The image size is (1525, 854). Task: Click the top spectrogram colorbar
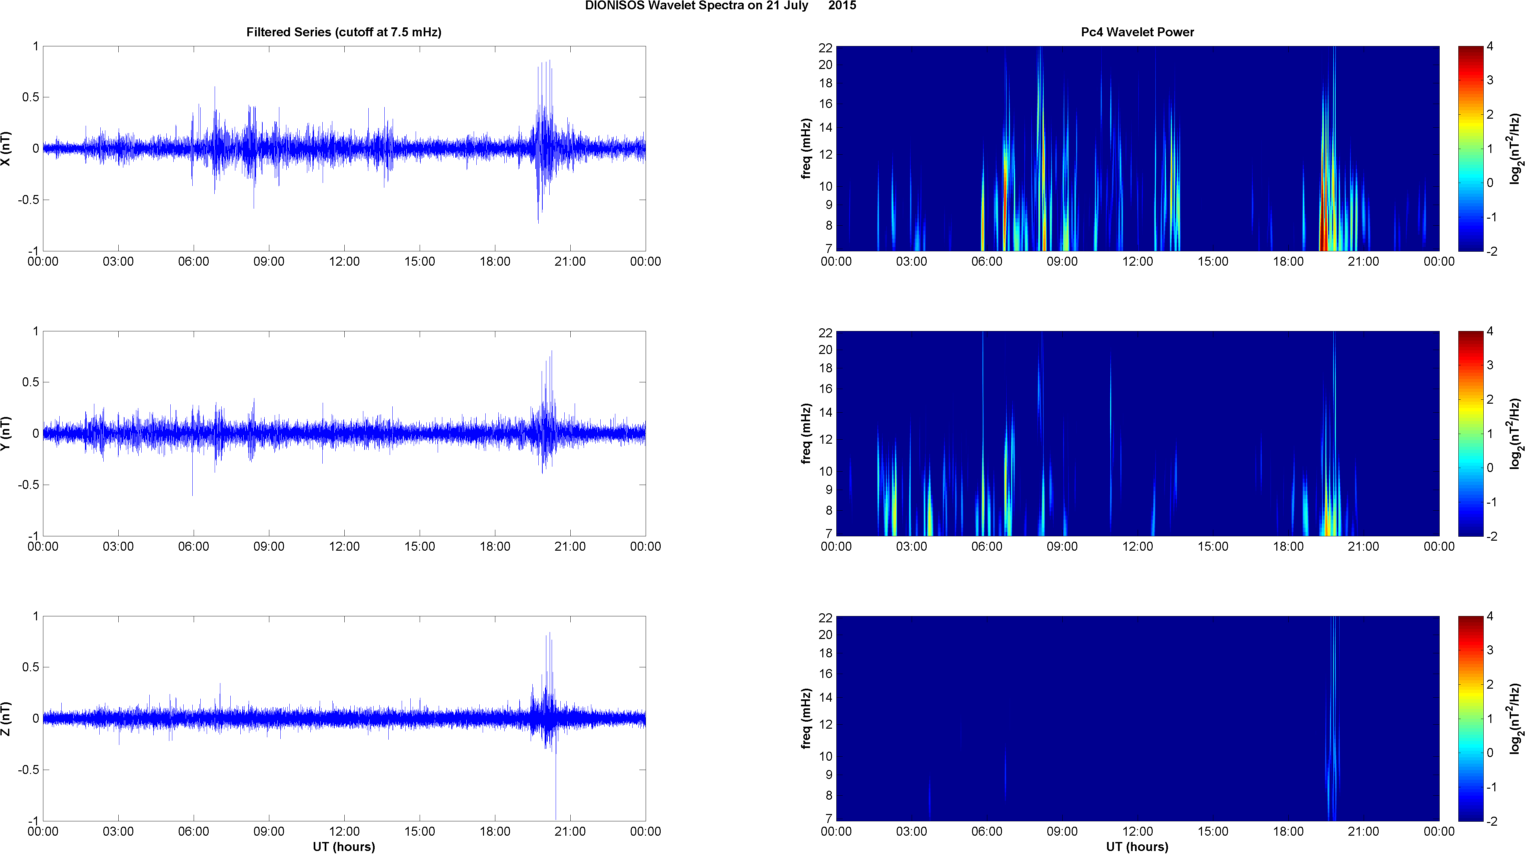(1470, 148)
